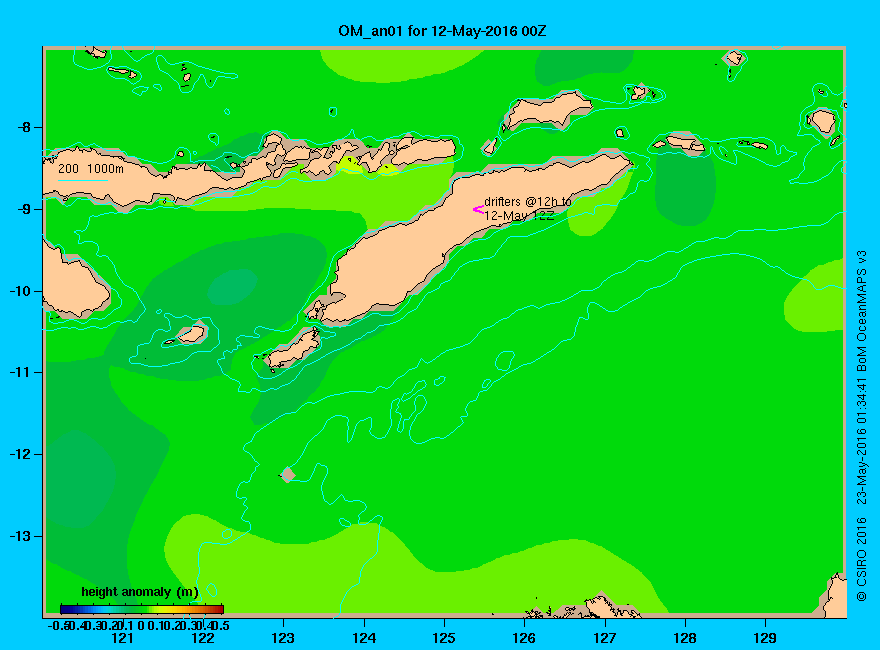880x650 pixels.
Task: Click the Sumba island at the left edge
Action: click(x=74, y=283)
